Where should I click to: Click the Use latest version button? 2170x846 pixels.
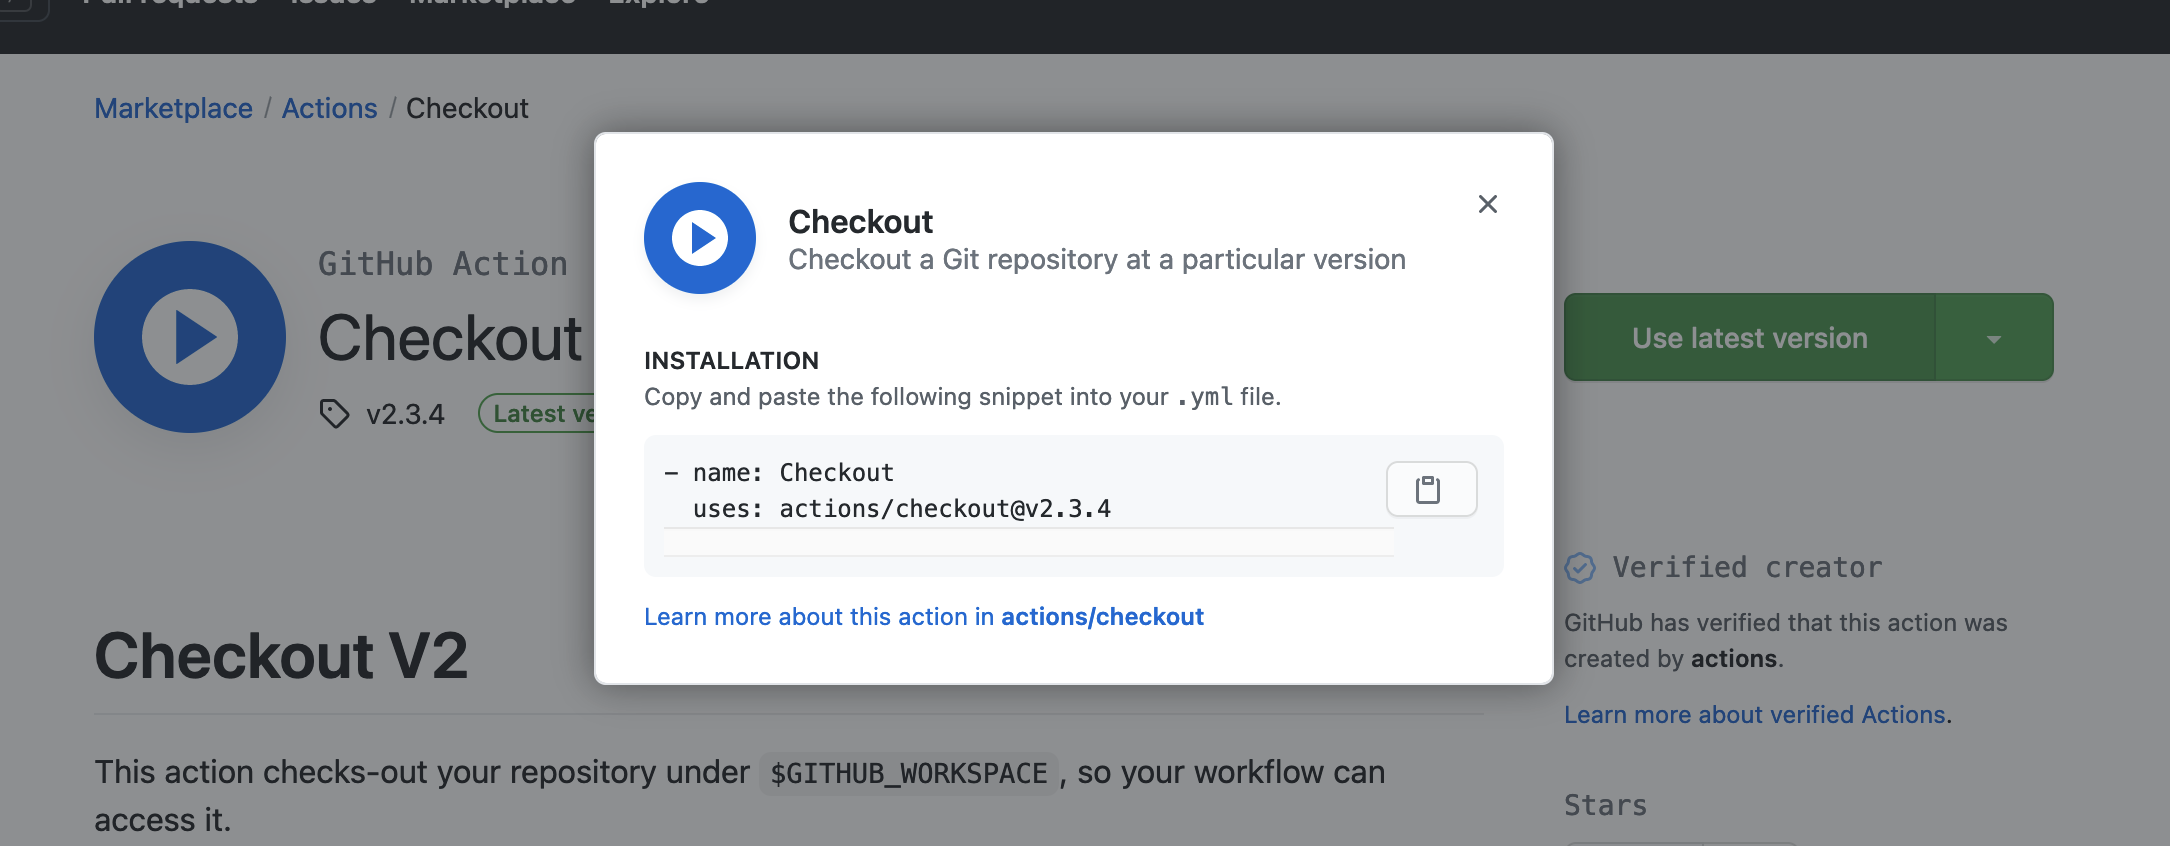[1750, 338]
